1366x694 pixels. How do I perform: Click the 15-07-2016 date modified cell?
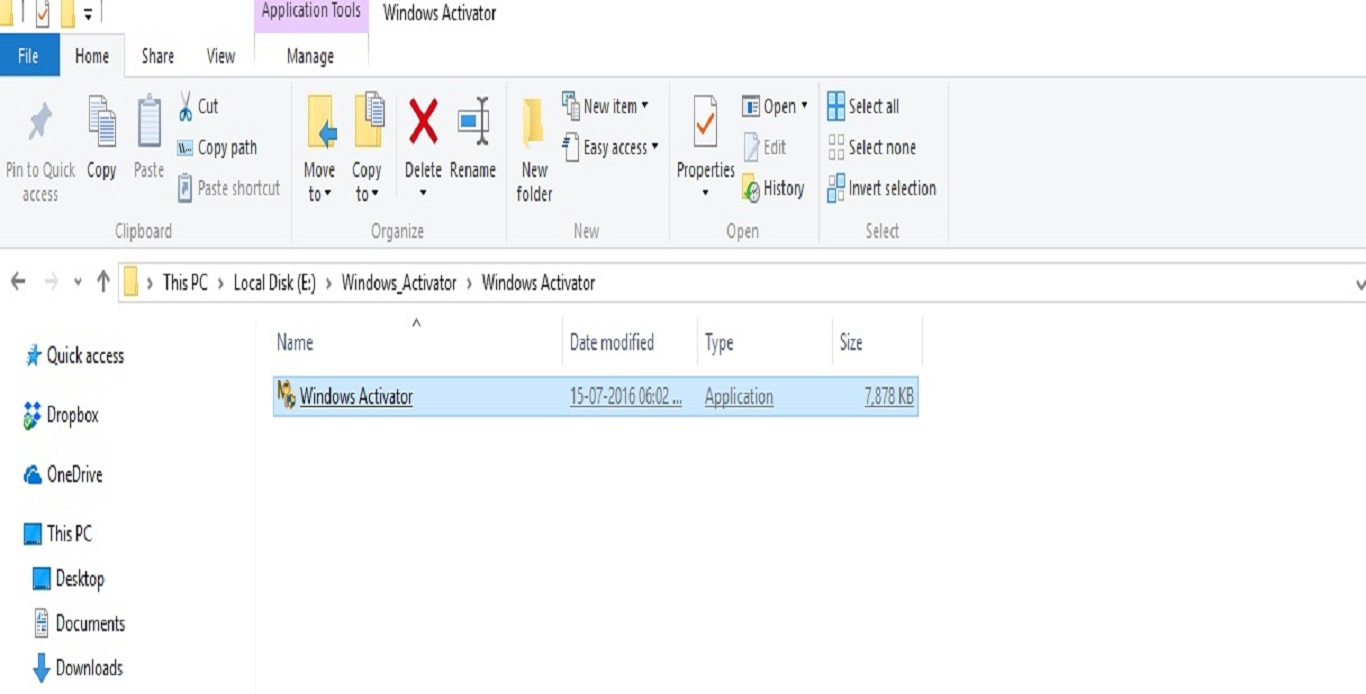(626, 397)
